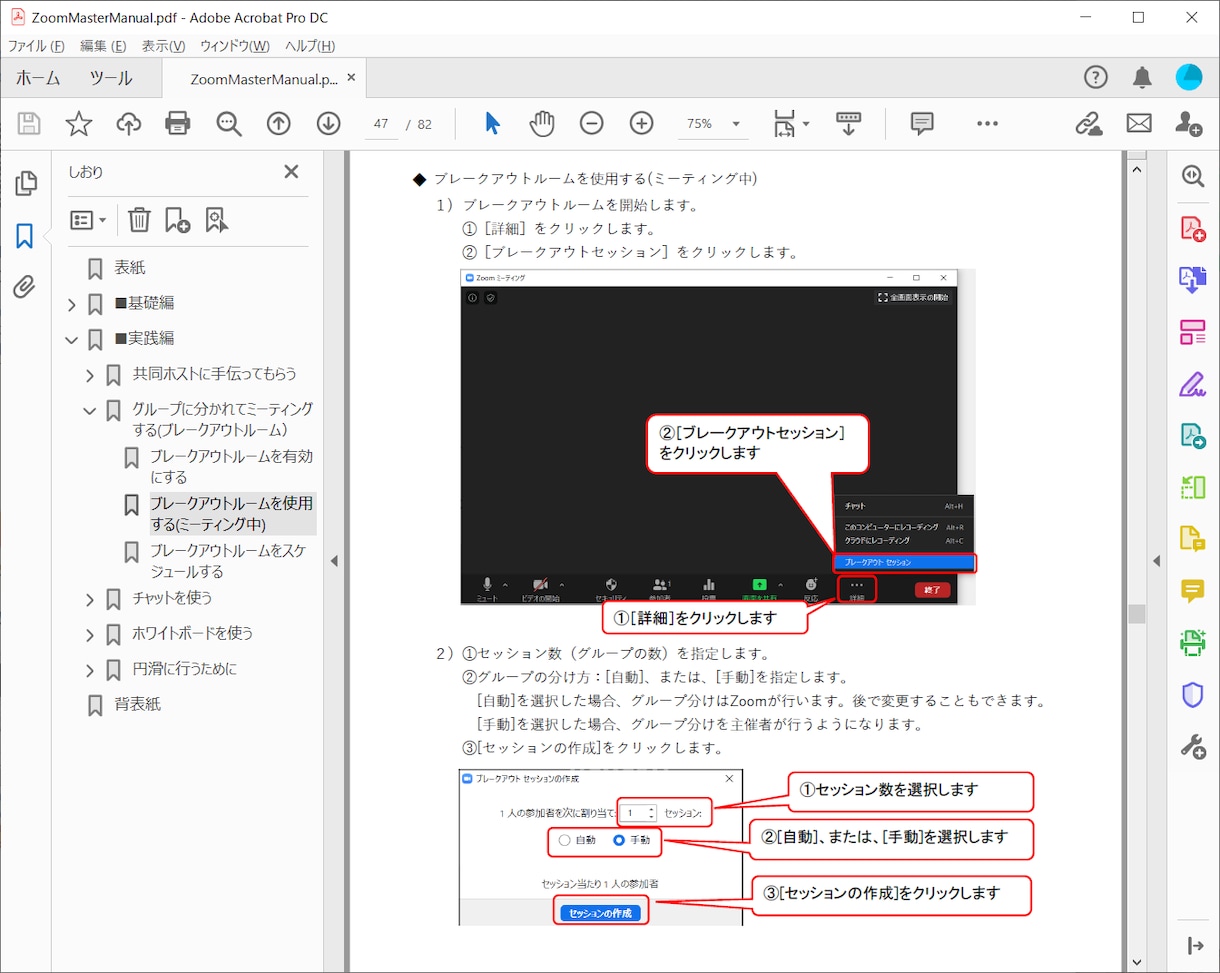The width and height of the screenshot is (1220, 973).
Task: Zoom in with plus icon
Action: tap(641, 123)
